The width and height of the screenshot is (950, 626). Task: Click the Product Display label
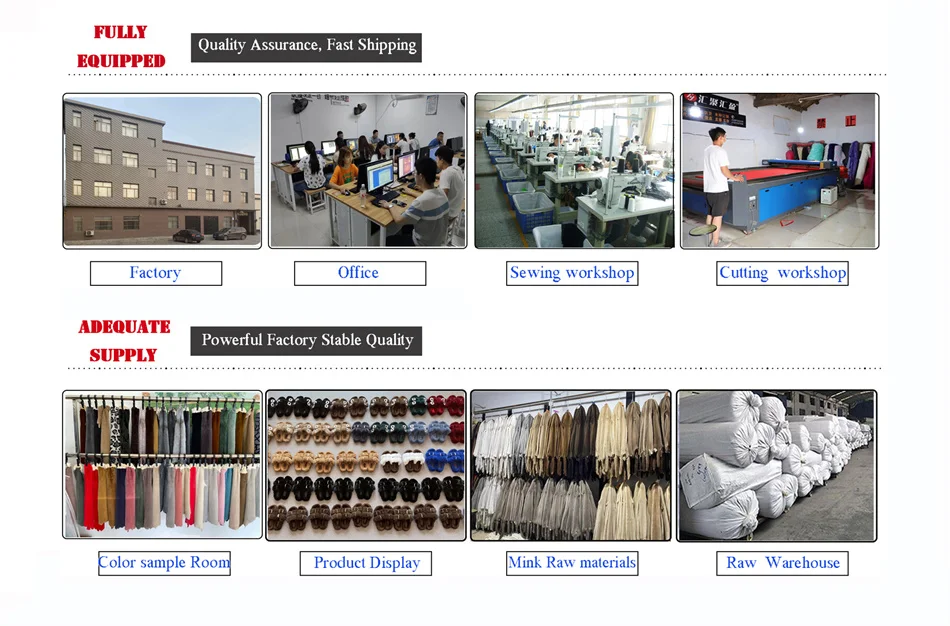coord(366,563)
